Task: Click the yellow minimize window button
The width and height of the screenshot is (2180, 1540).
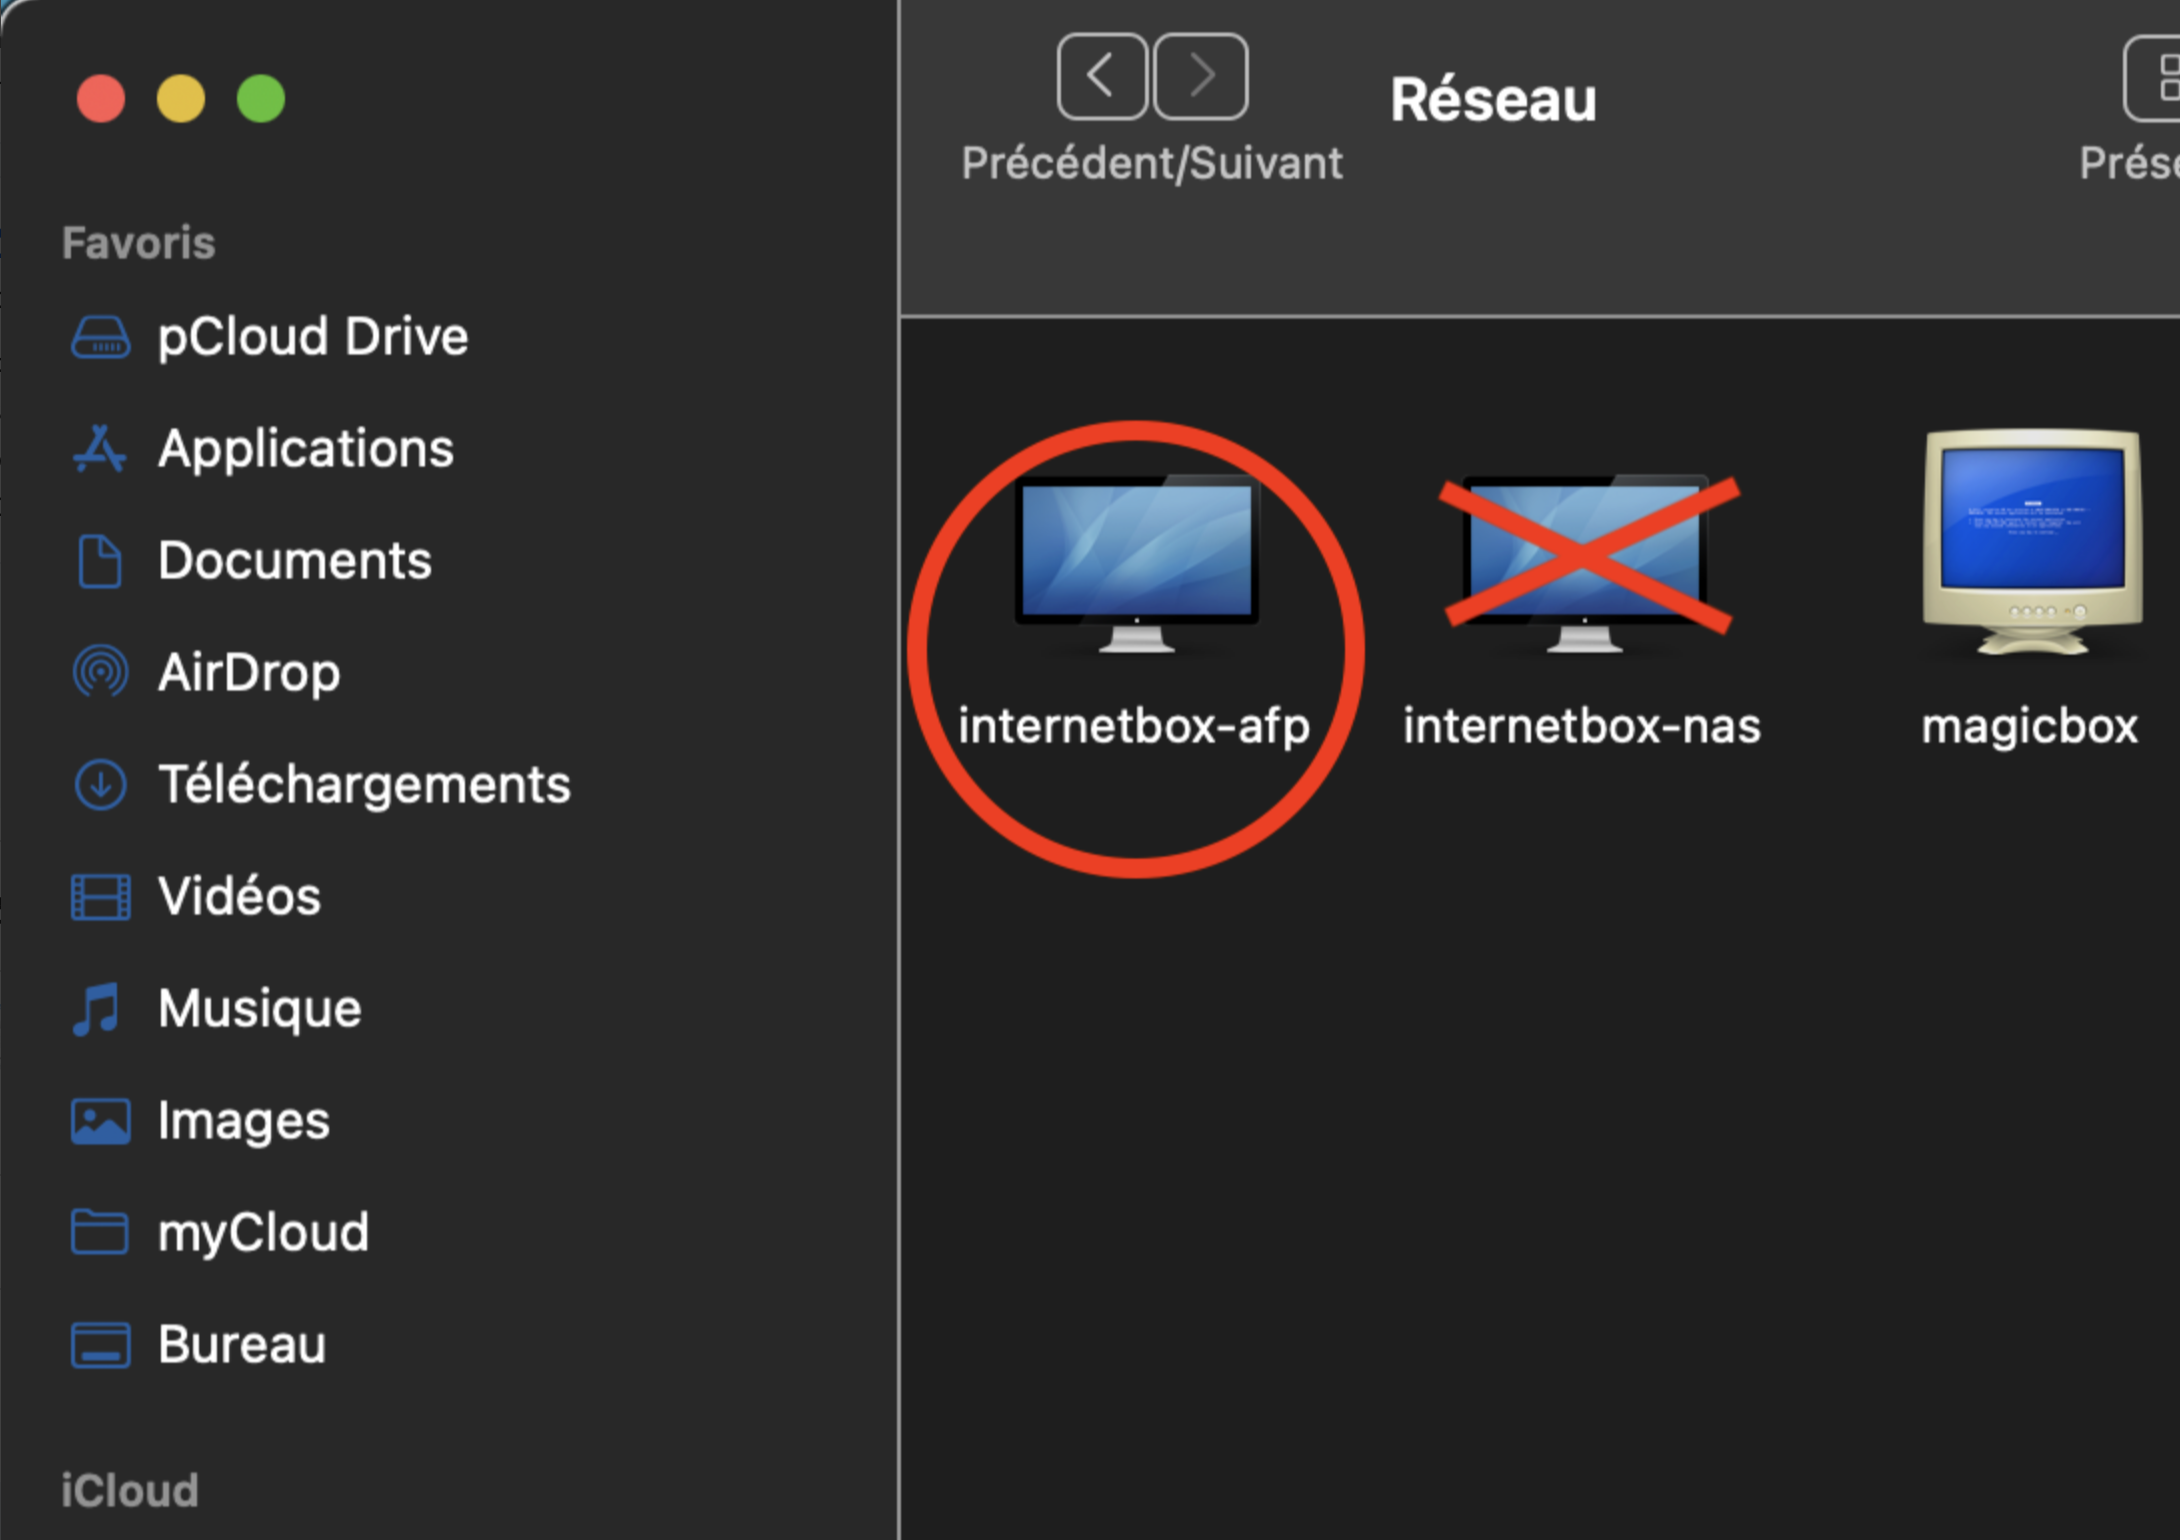Action: [x=181, y=99]
